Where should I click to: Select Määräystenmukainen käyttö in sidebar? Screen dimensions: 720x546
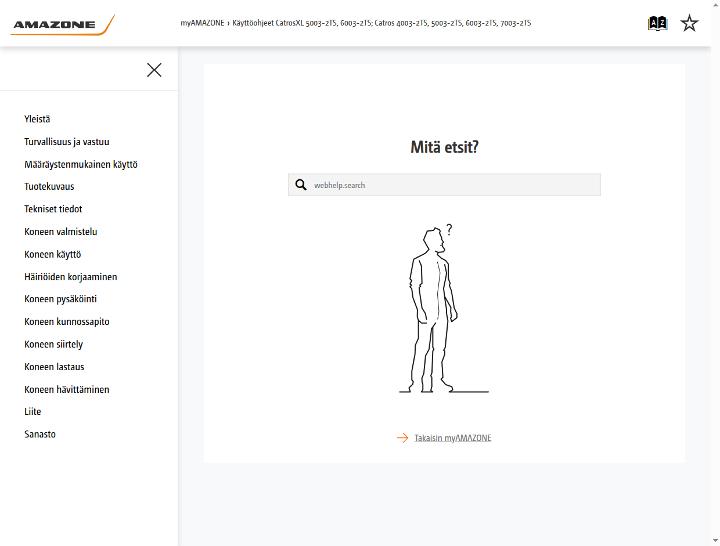tap(81, 164)
